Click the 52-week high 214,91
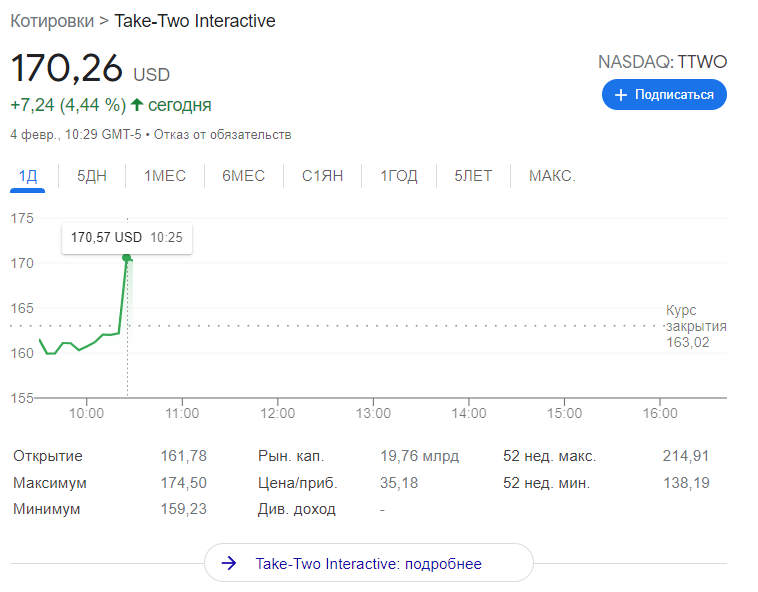The width and height of the screenshot is (758, 592). pyautogui.click(x=686, y=456)
